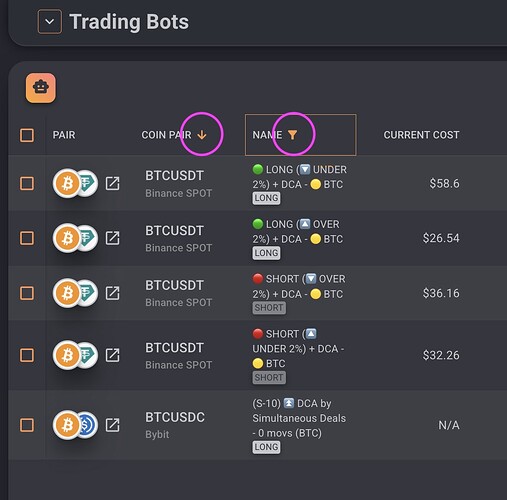Viewport: 507px width, 500px height.
Task: Collapse the Trading Bots section chevron
Action: 50,22
